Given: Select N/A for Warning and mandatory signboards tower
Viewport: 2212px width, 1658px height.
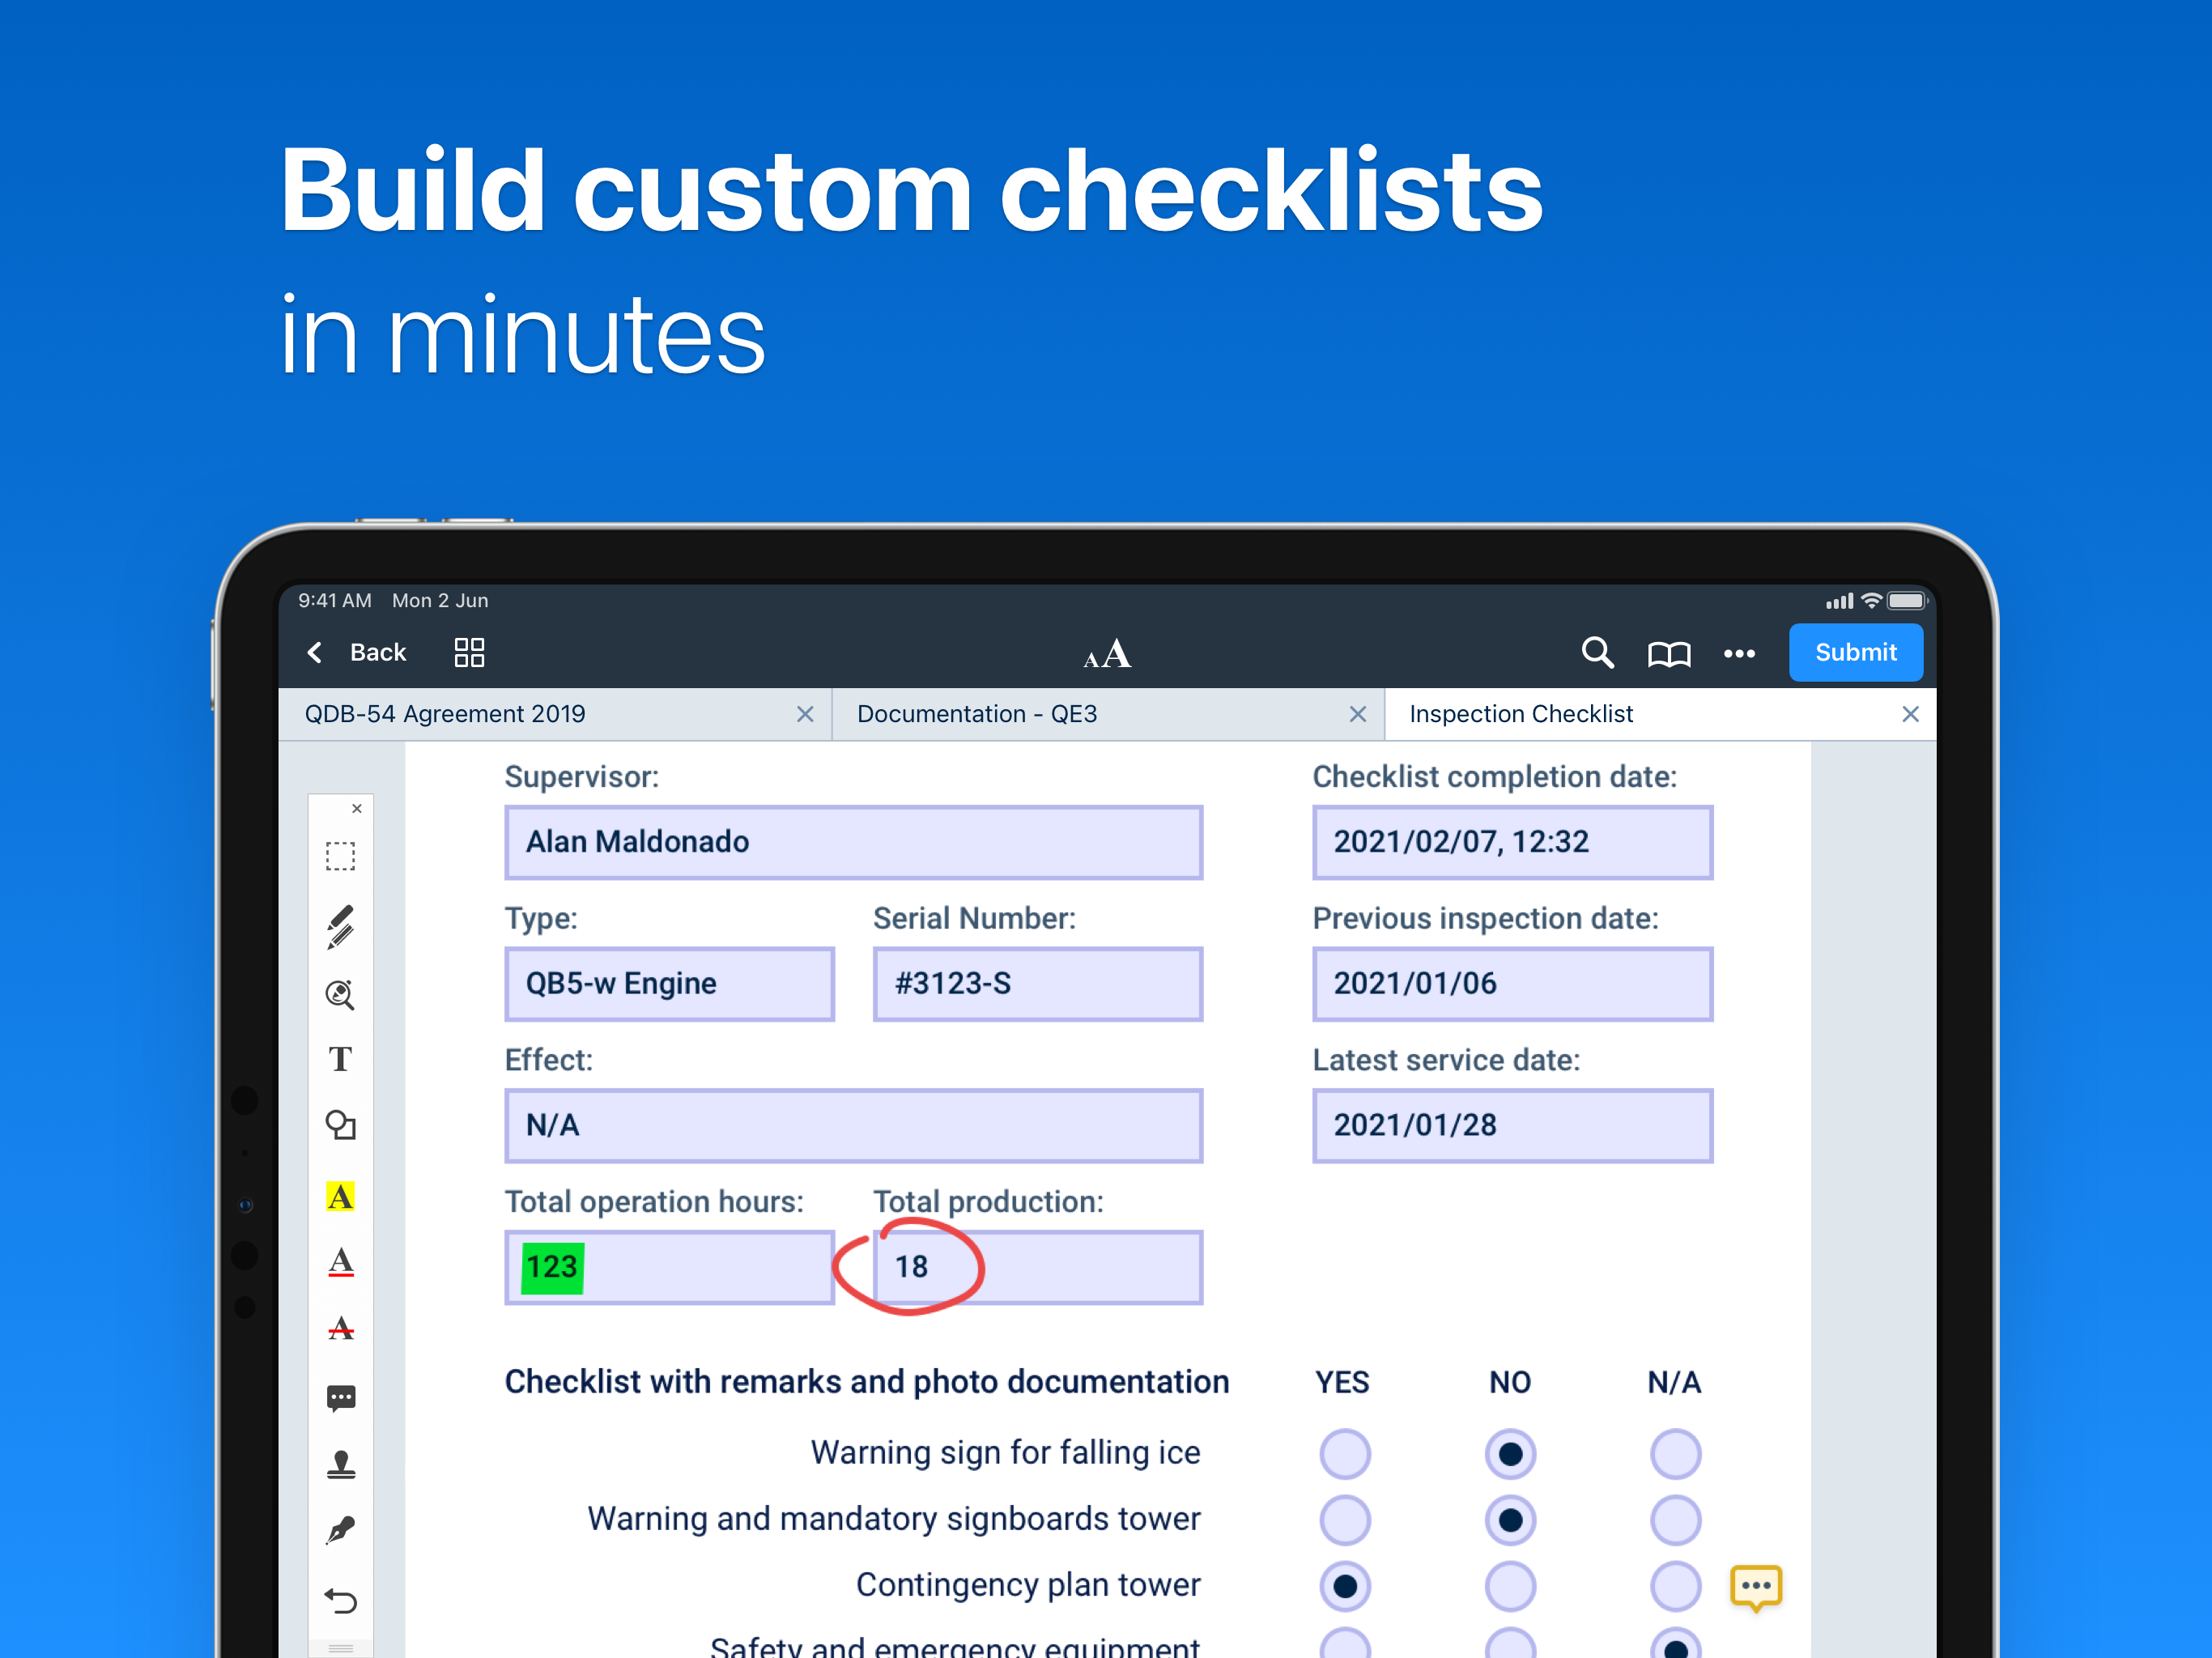Looking at the screenshot, I should tap(1675, 1520).
